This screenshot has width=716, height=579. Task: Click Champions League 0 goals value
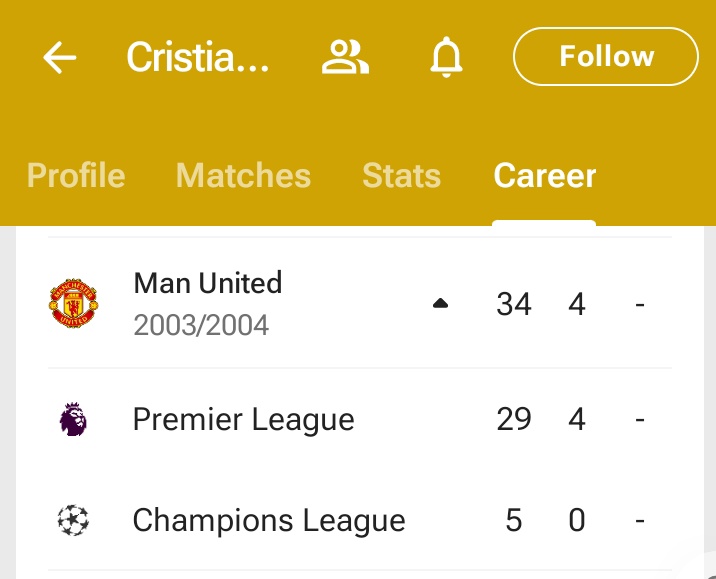coord(577,520)
